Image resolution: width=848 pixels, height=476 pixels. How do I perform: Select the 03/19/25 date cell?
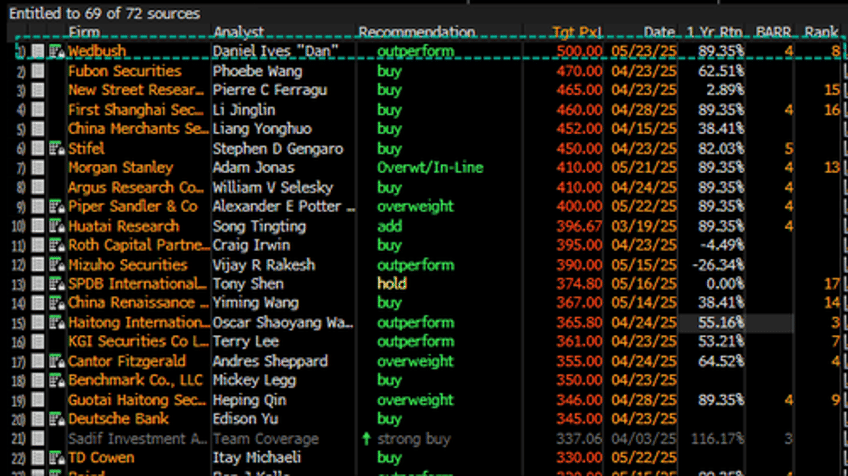pos(644,226)
